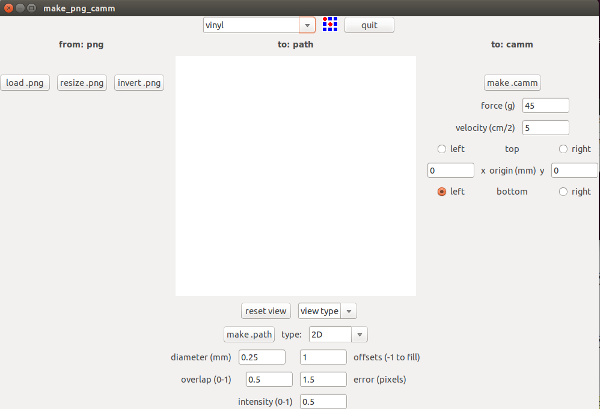Minimize the make_png_camm window

point(20,8)
